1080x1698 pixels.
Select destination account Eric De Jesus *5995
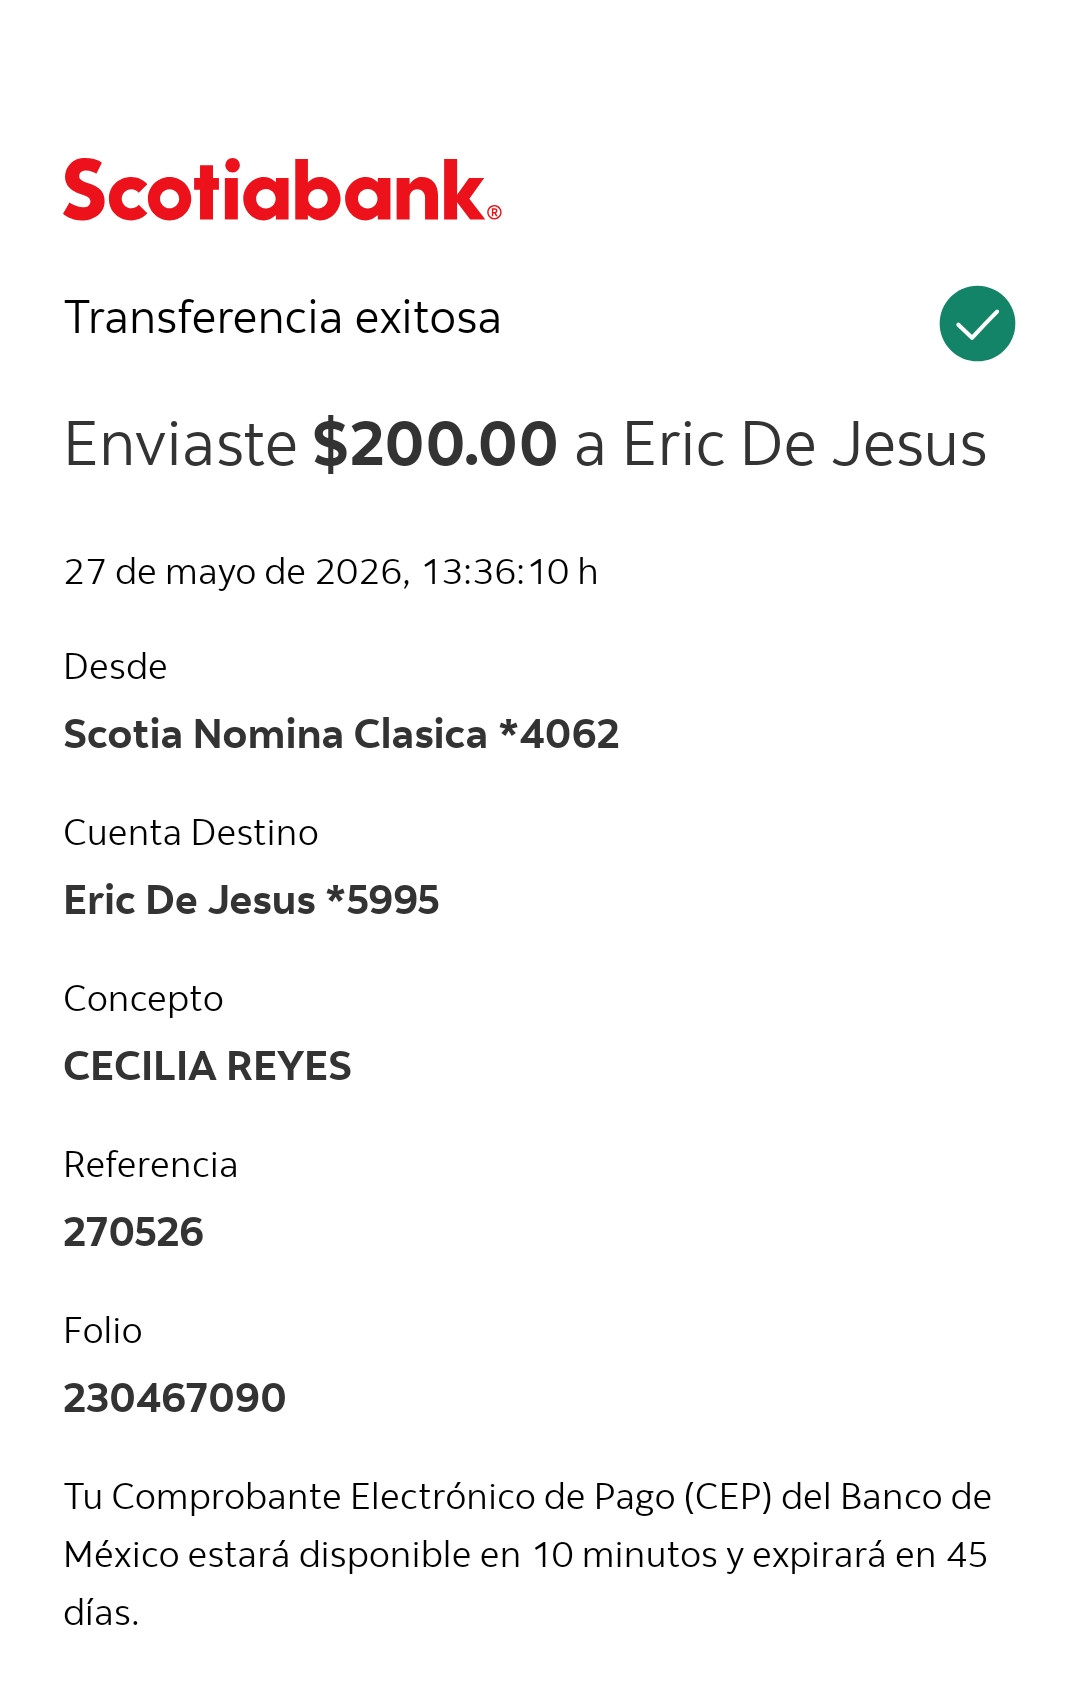coord(251,900)
